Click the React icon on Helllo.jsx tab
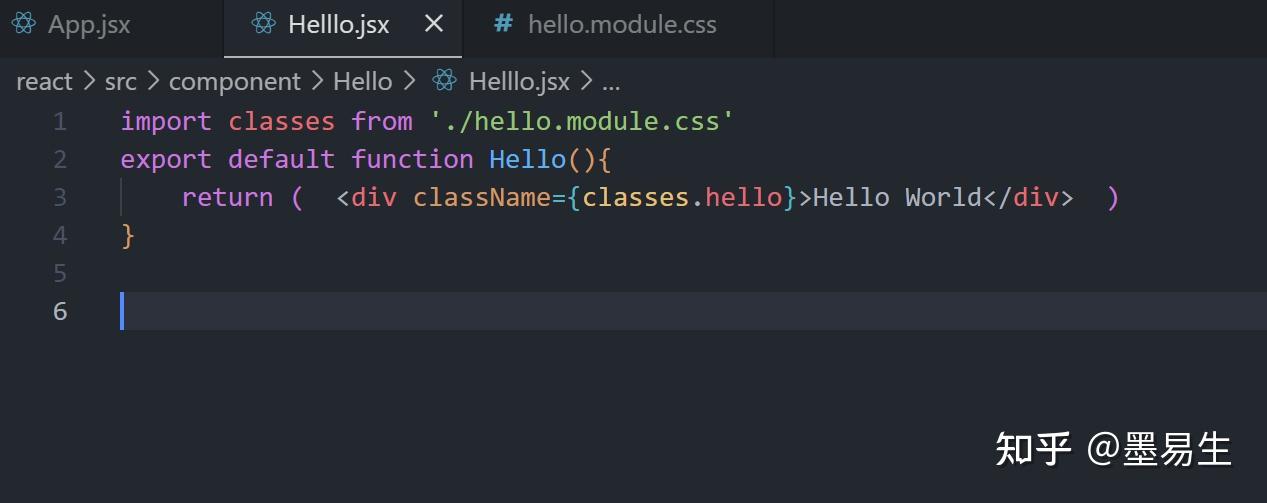The width and height of the screenshot is (1267, 503). [264, 24]
